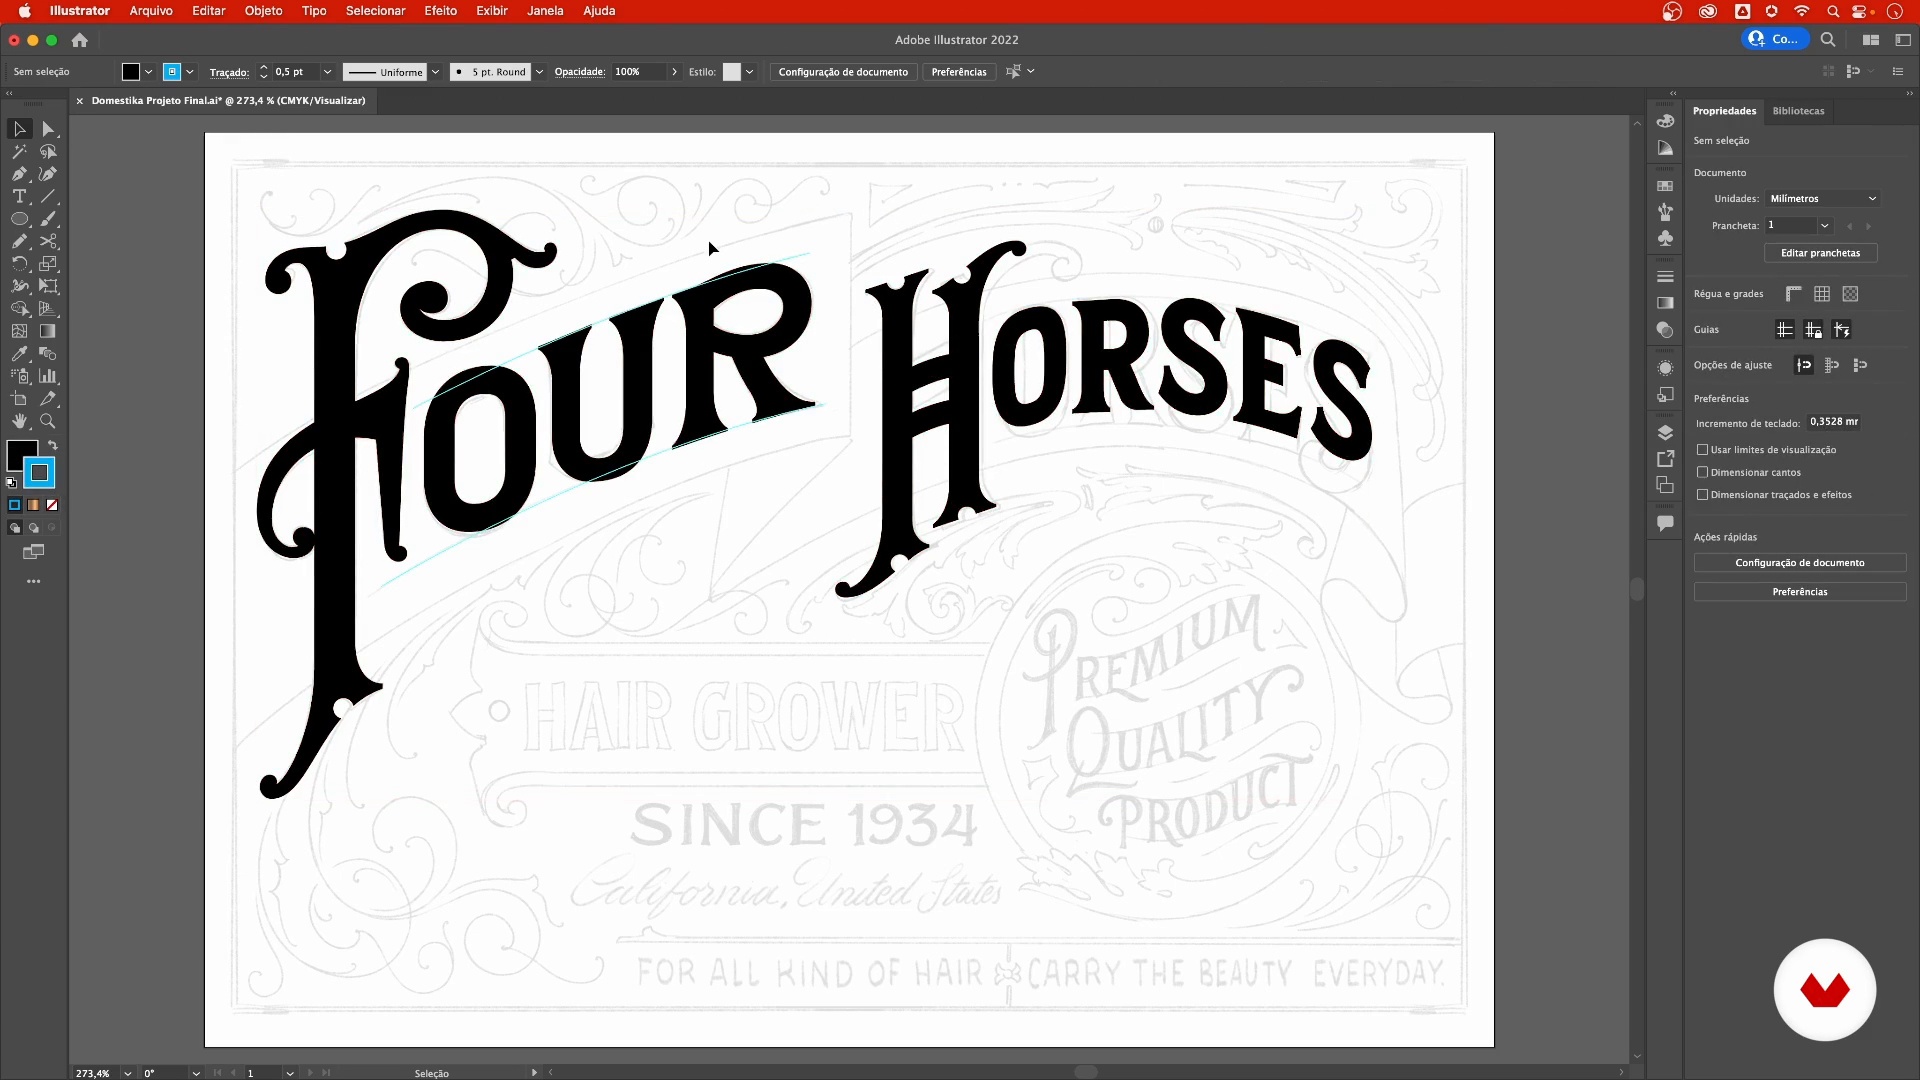Screen dimensions: 1920x1080
Task: Open the Prancheta number dropdown
Action: coord(1824,226)
